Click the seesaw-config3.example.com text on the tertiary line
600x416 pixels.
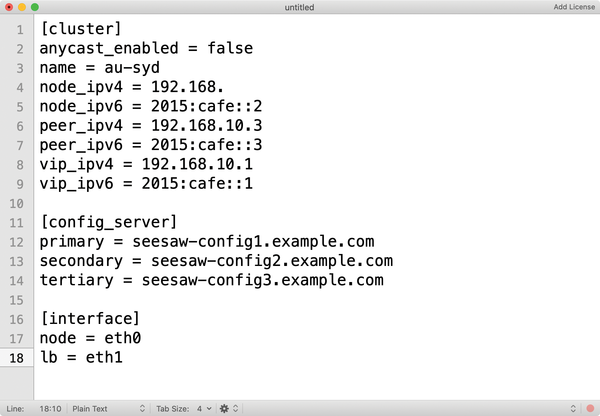click(262, 280)
